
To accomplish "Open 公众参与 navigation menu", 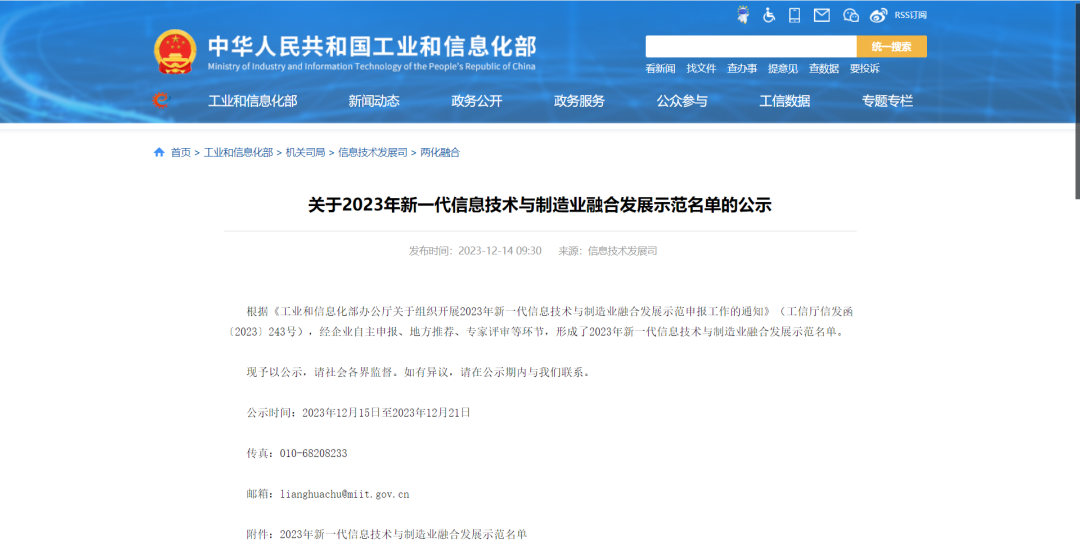I will (682, 101).
